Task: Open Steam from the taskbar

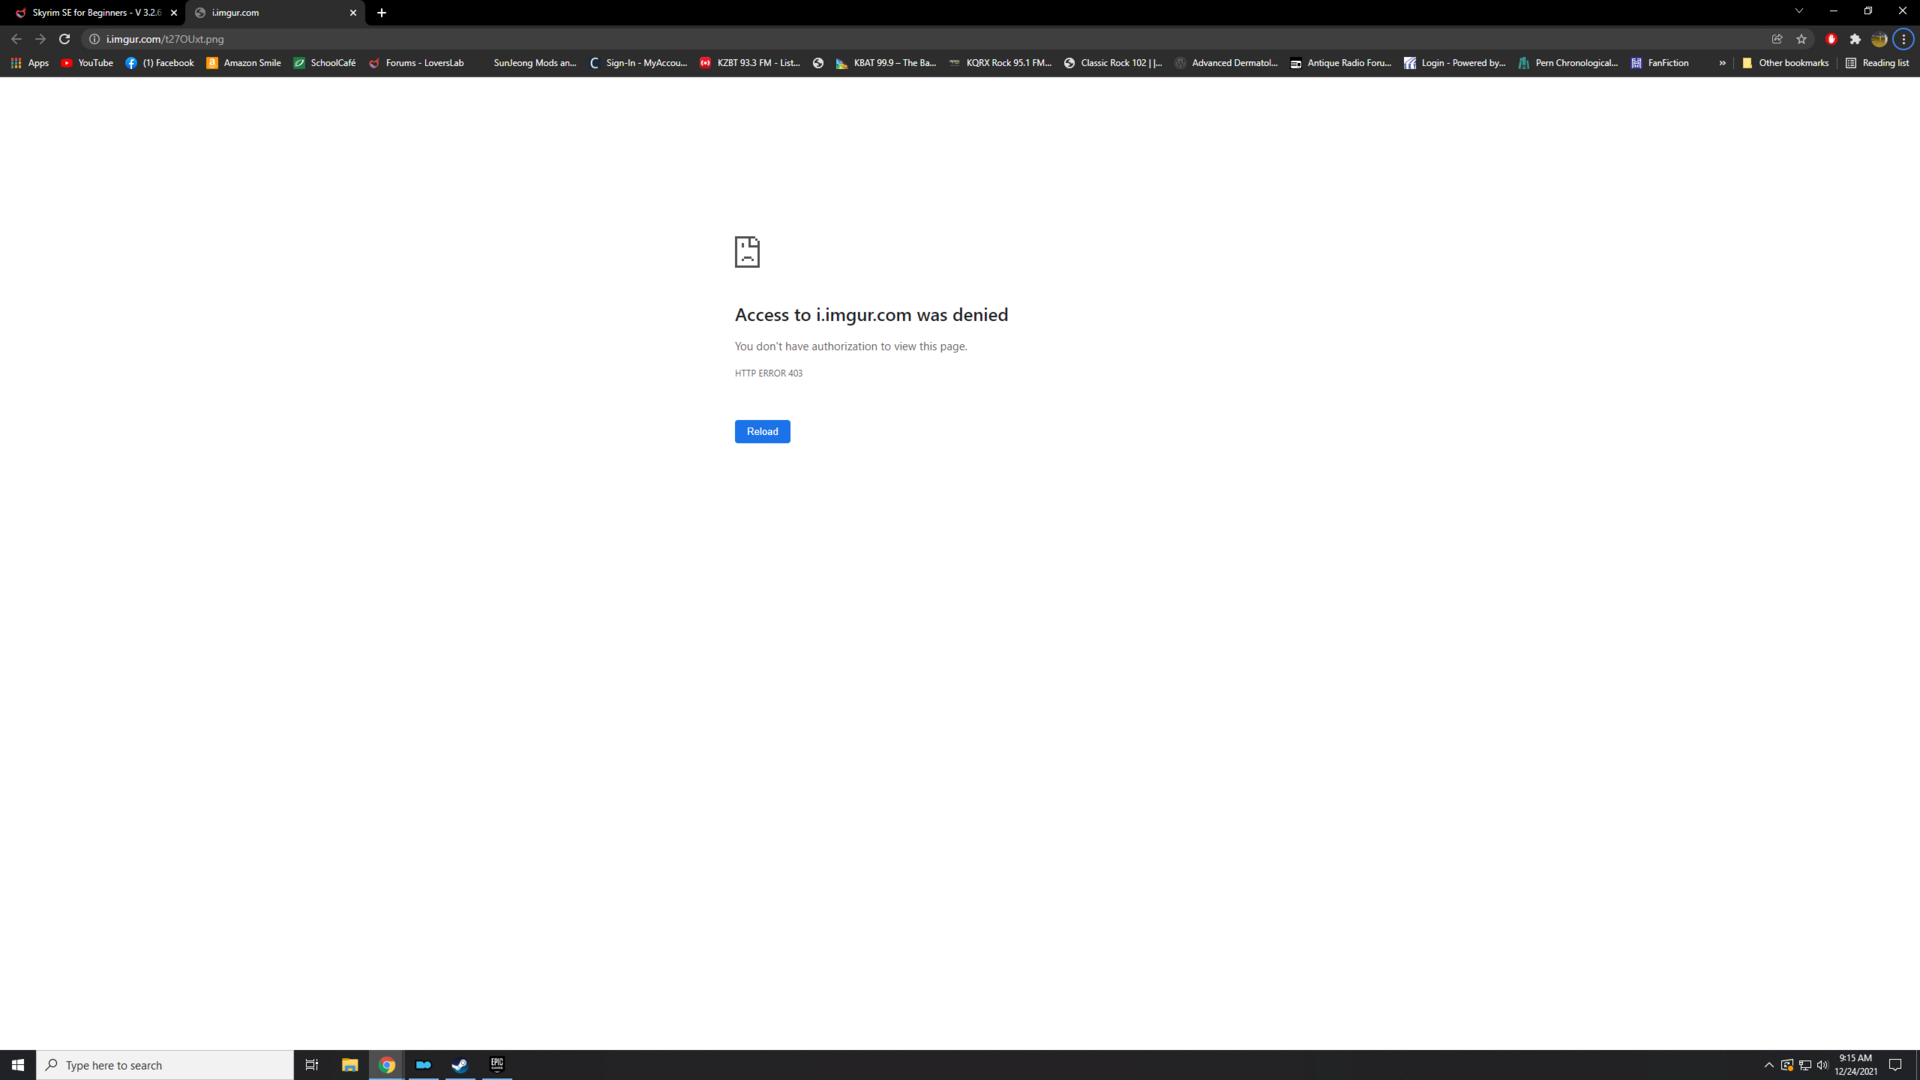Action: click(460, 1065)
